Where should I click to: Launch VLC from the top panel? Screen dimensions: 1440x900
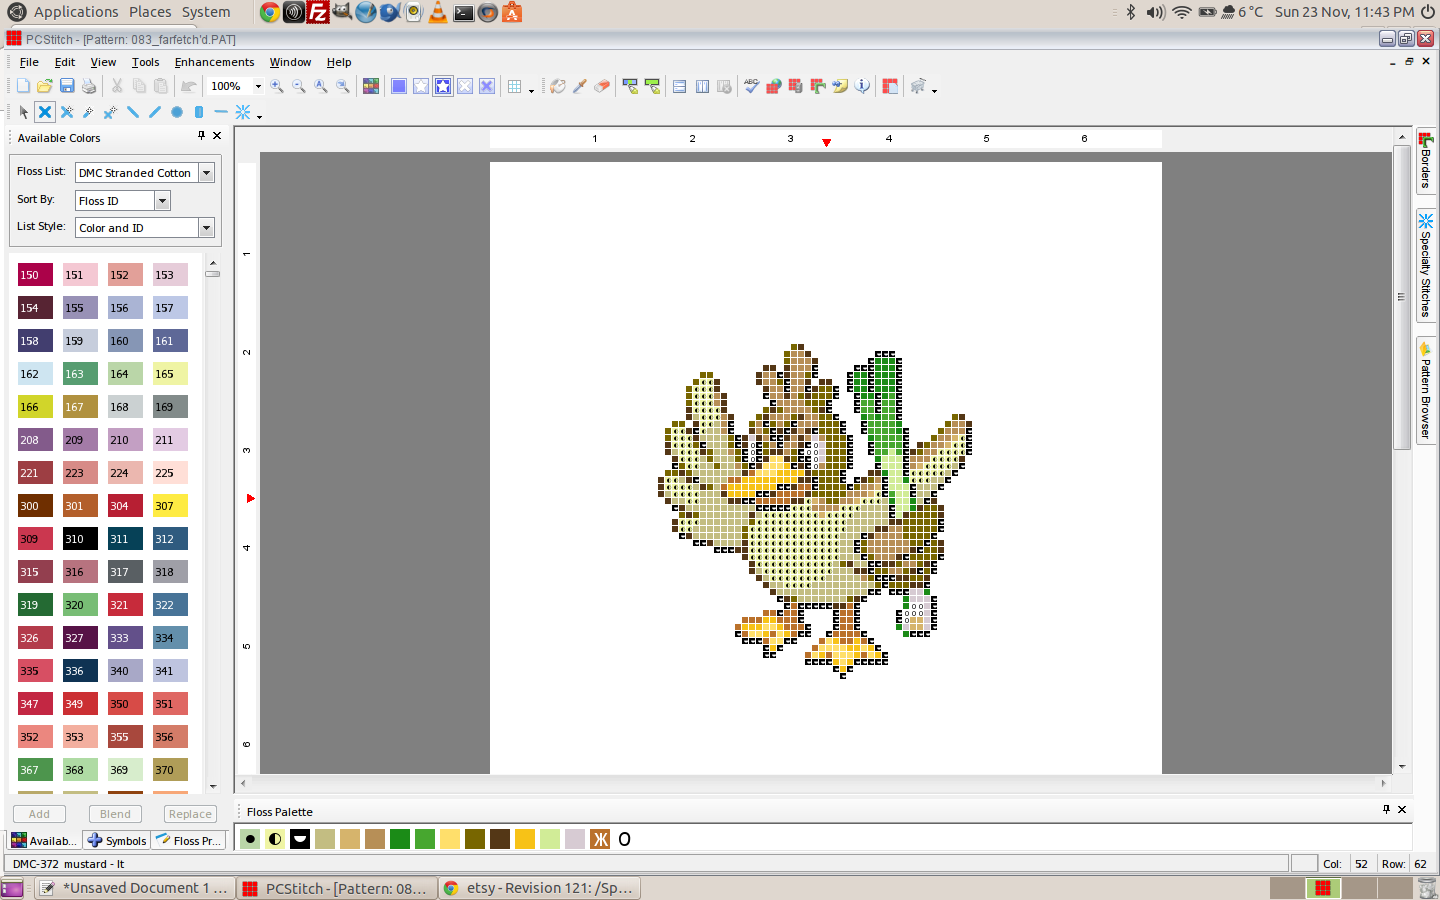[438, 12]
